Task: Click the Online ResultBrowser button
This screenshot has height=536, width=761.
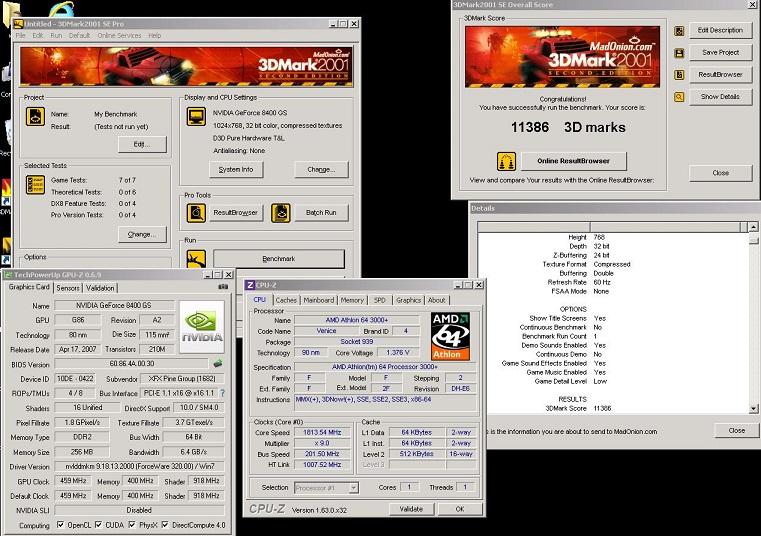Action: pyautogui.click(x=574, y=161)
